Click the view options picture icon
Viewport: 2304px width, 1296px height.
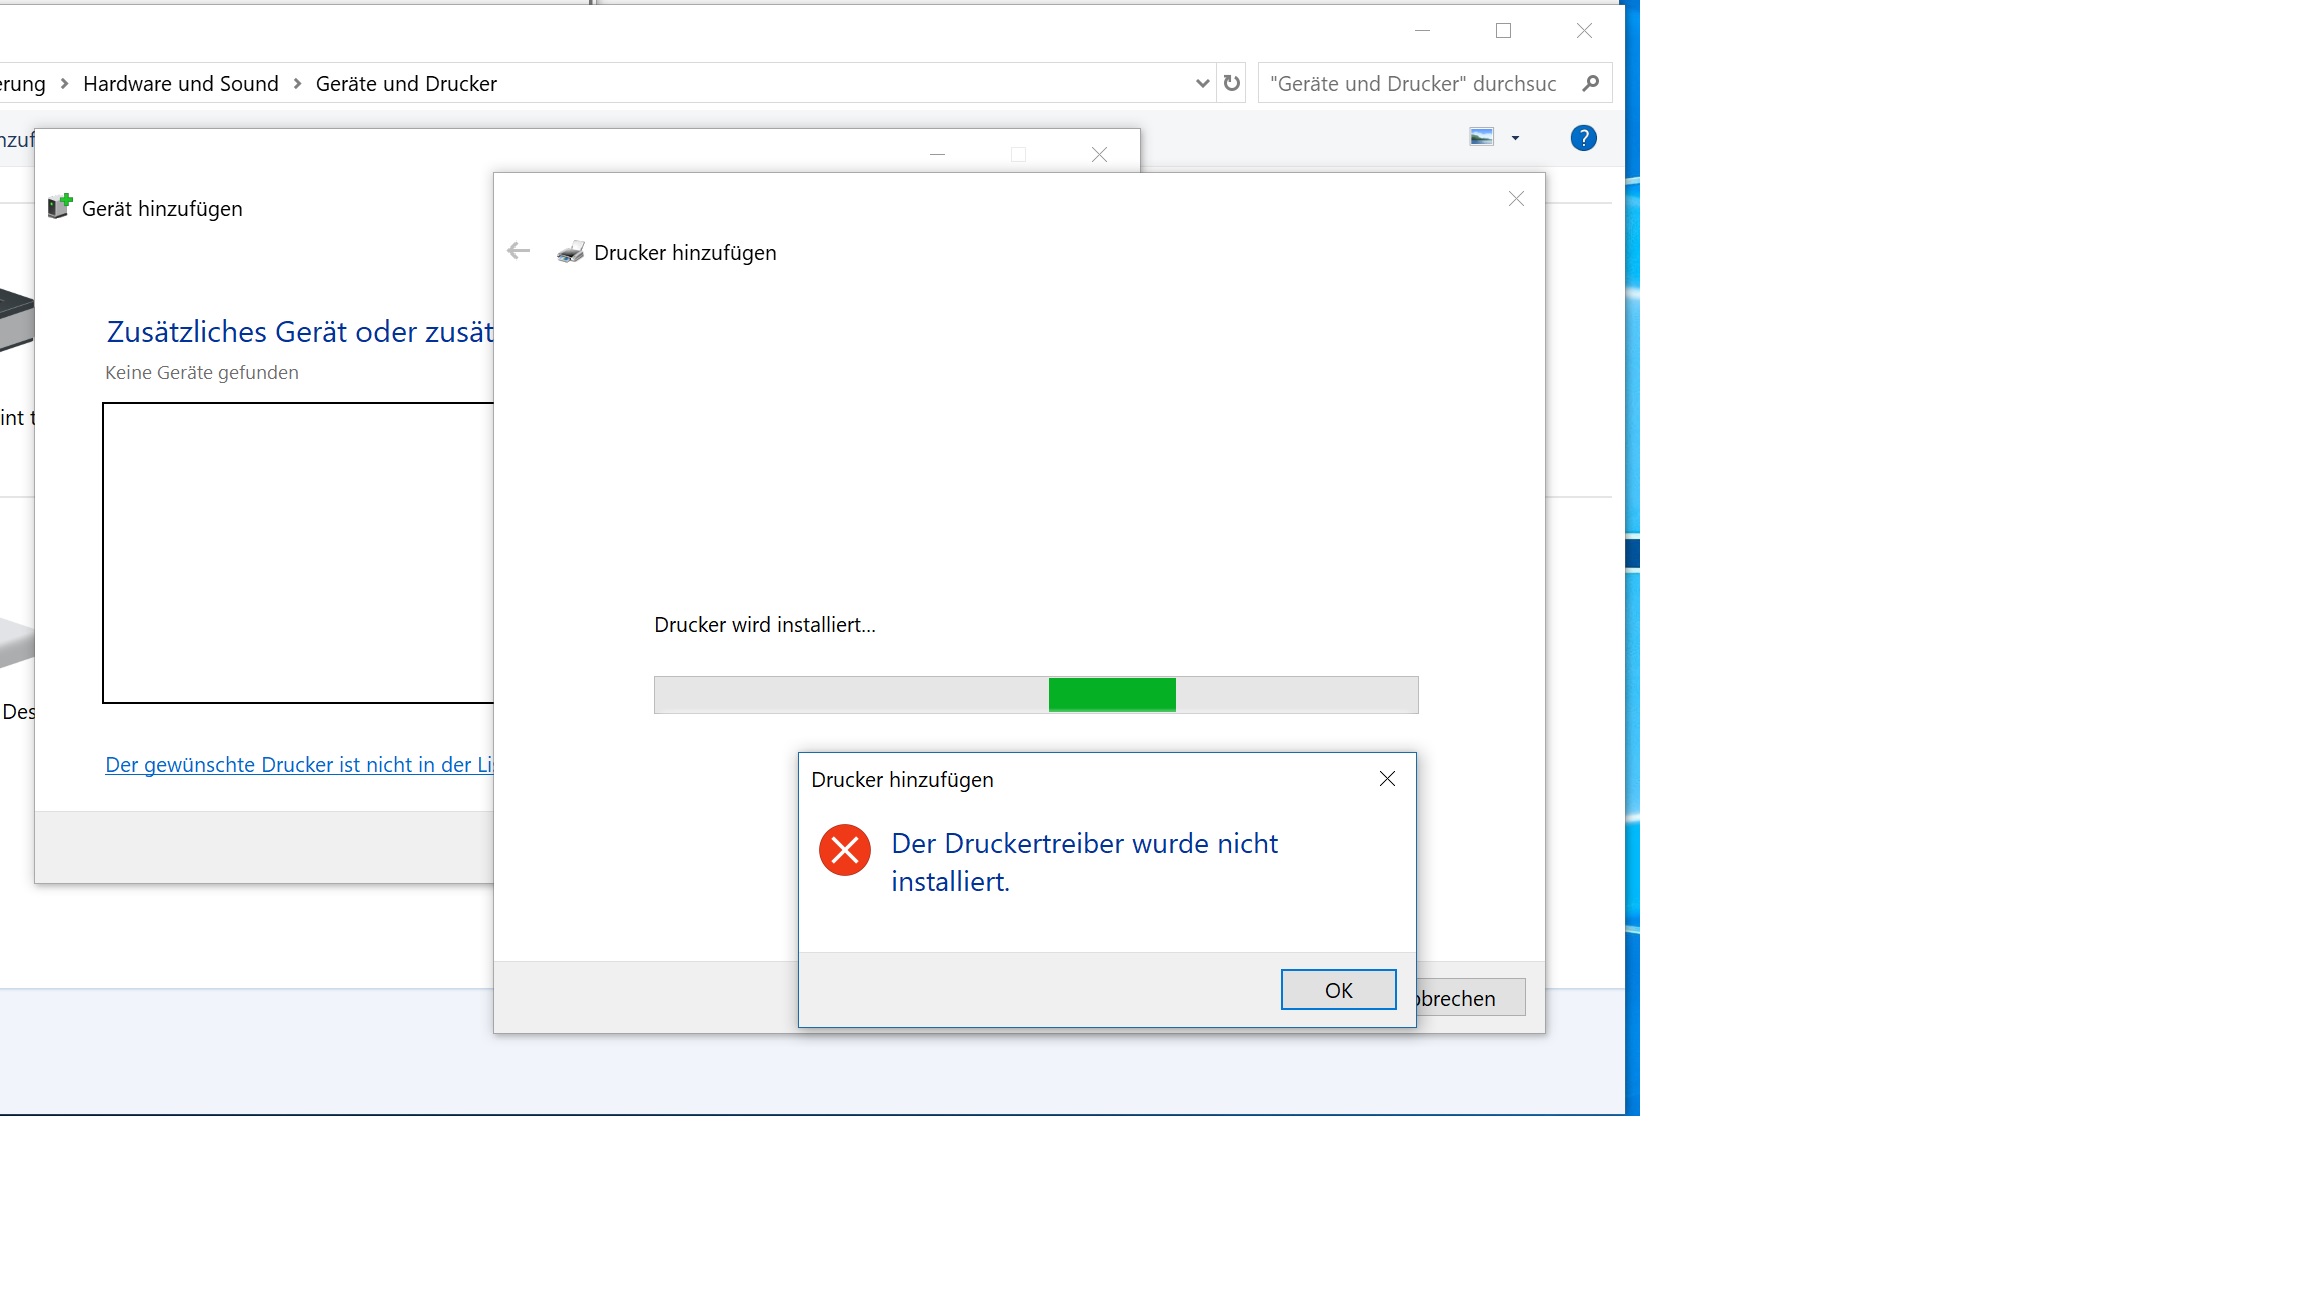(x=1481, y=137)
